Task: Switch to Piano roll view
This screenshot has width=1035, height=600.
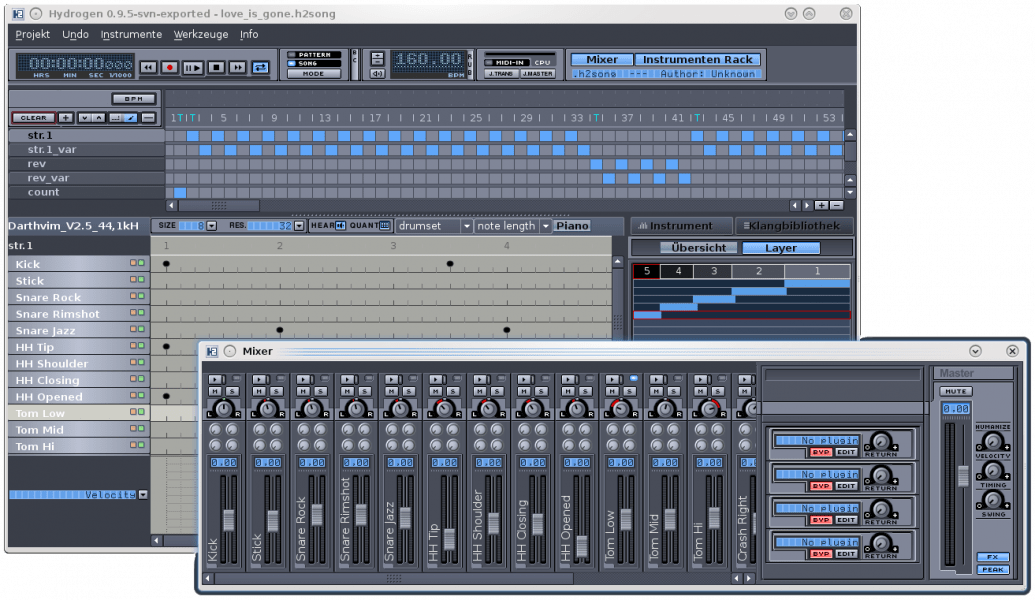Action: [572, 226]
